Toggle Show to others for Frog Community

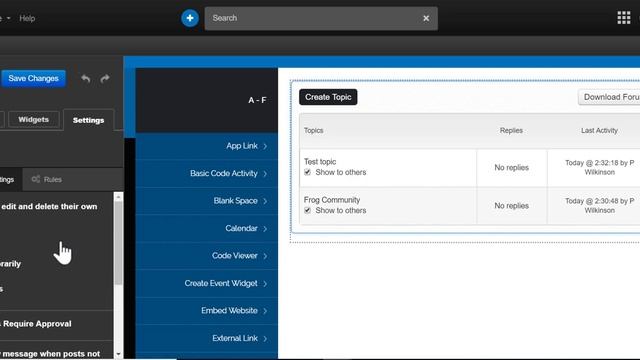(x=307, y=211)
